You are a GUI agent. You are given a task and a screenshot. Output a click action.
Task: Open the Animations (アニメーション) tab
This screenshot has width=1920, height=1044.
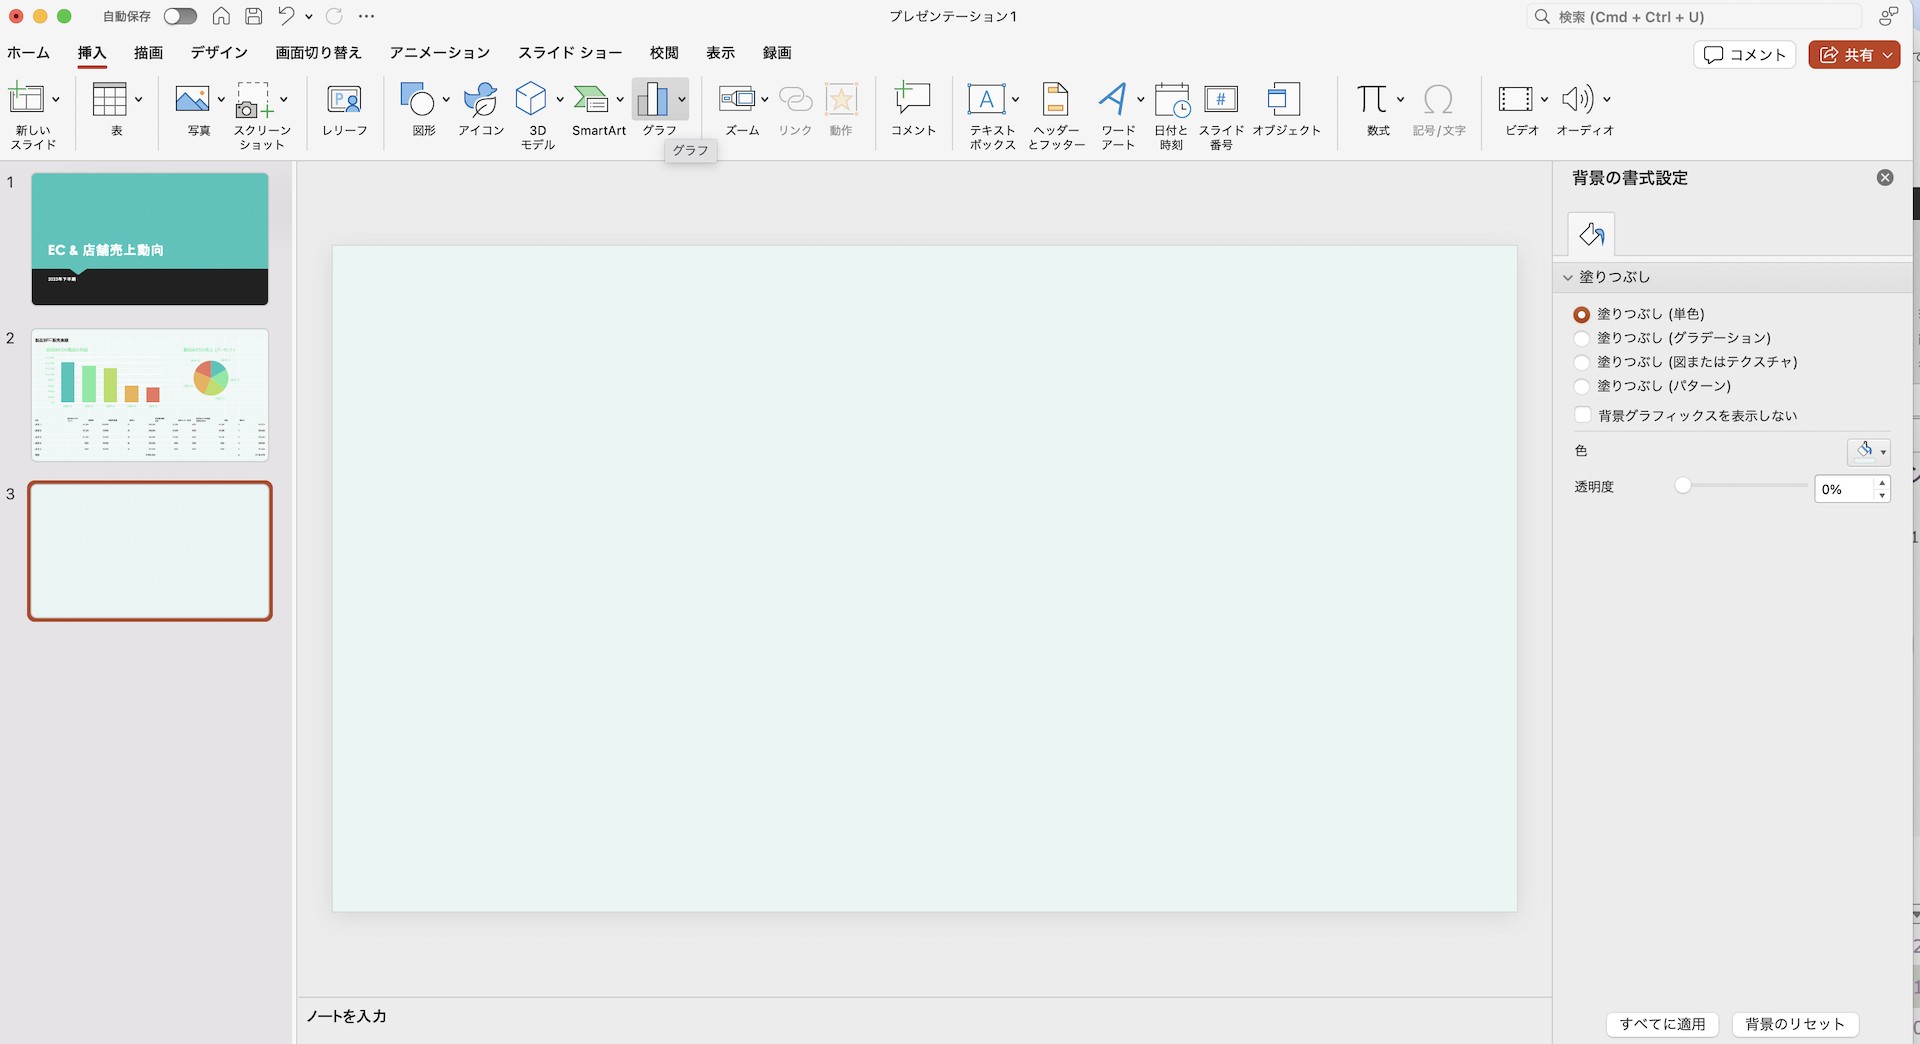point(440,53)
